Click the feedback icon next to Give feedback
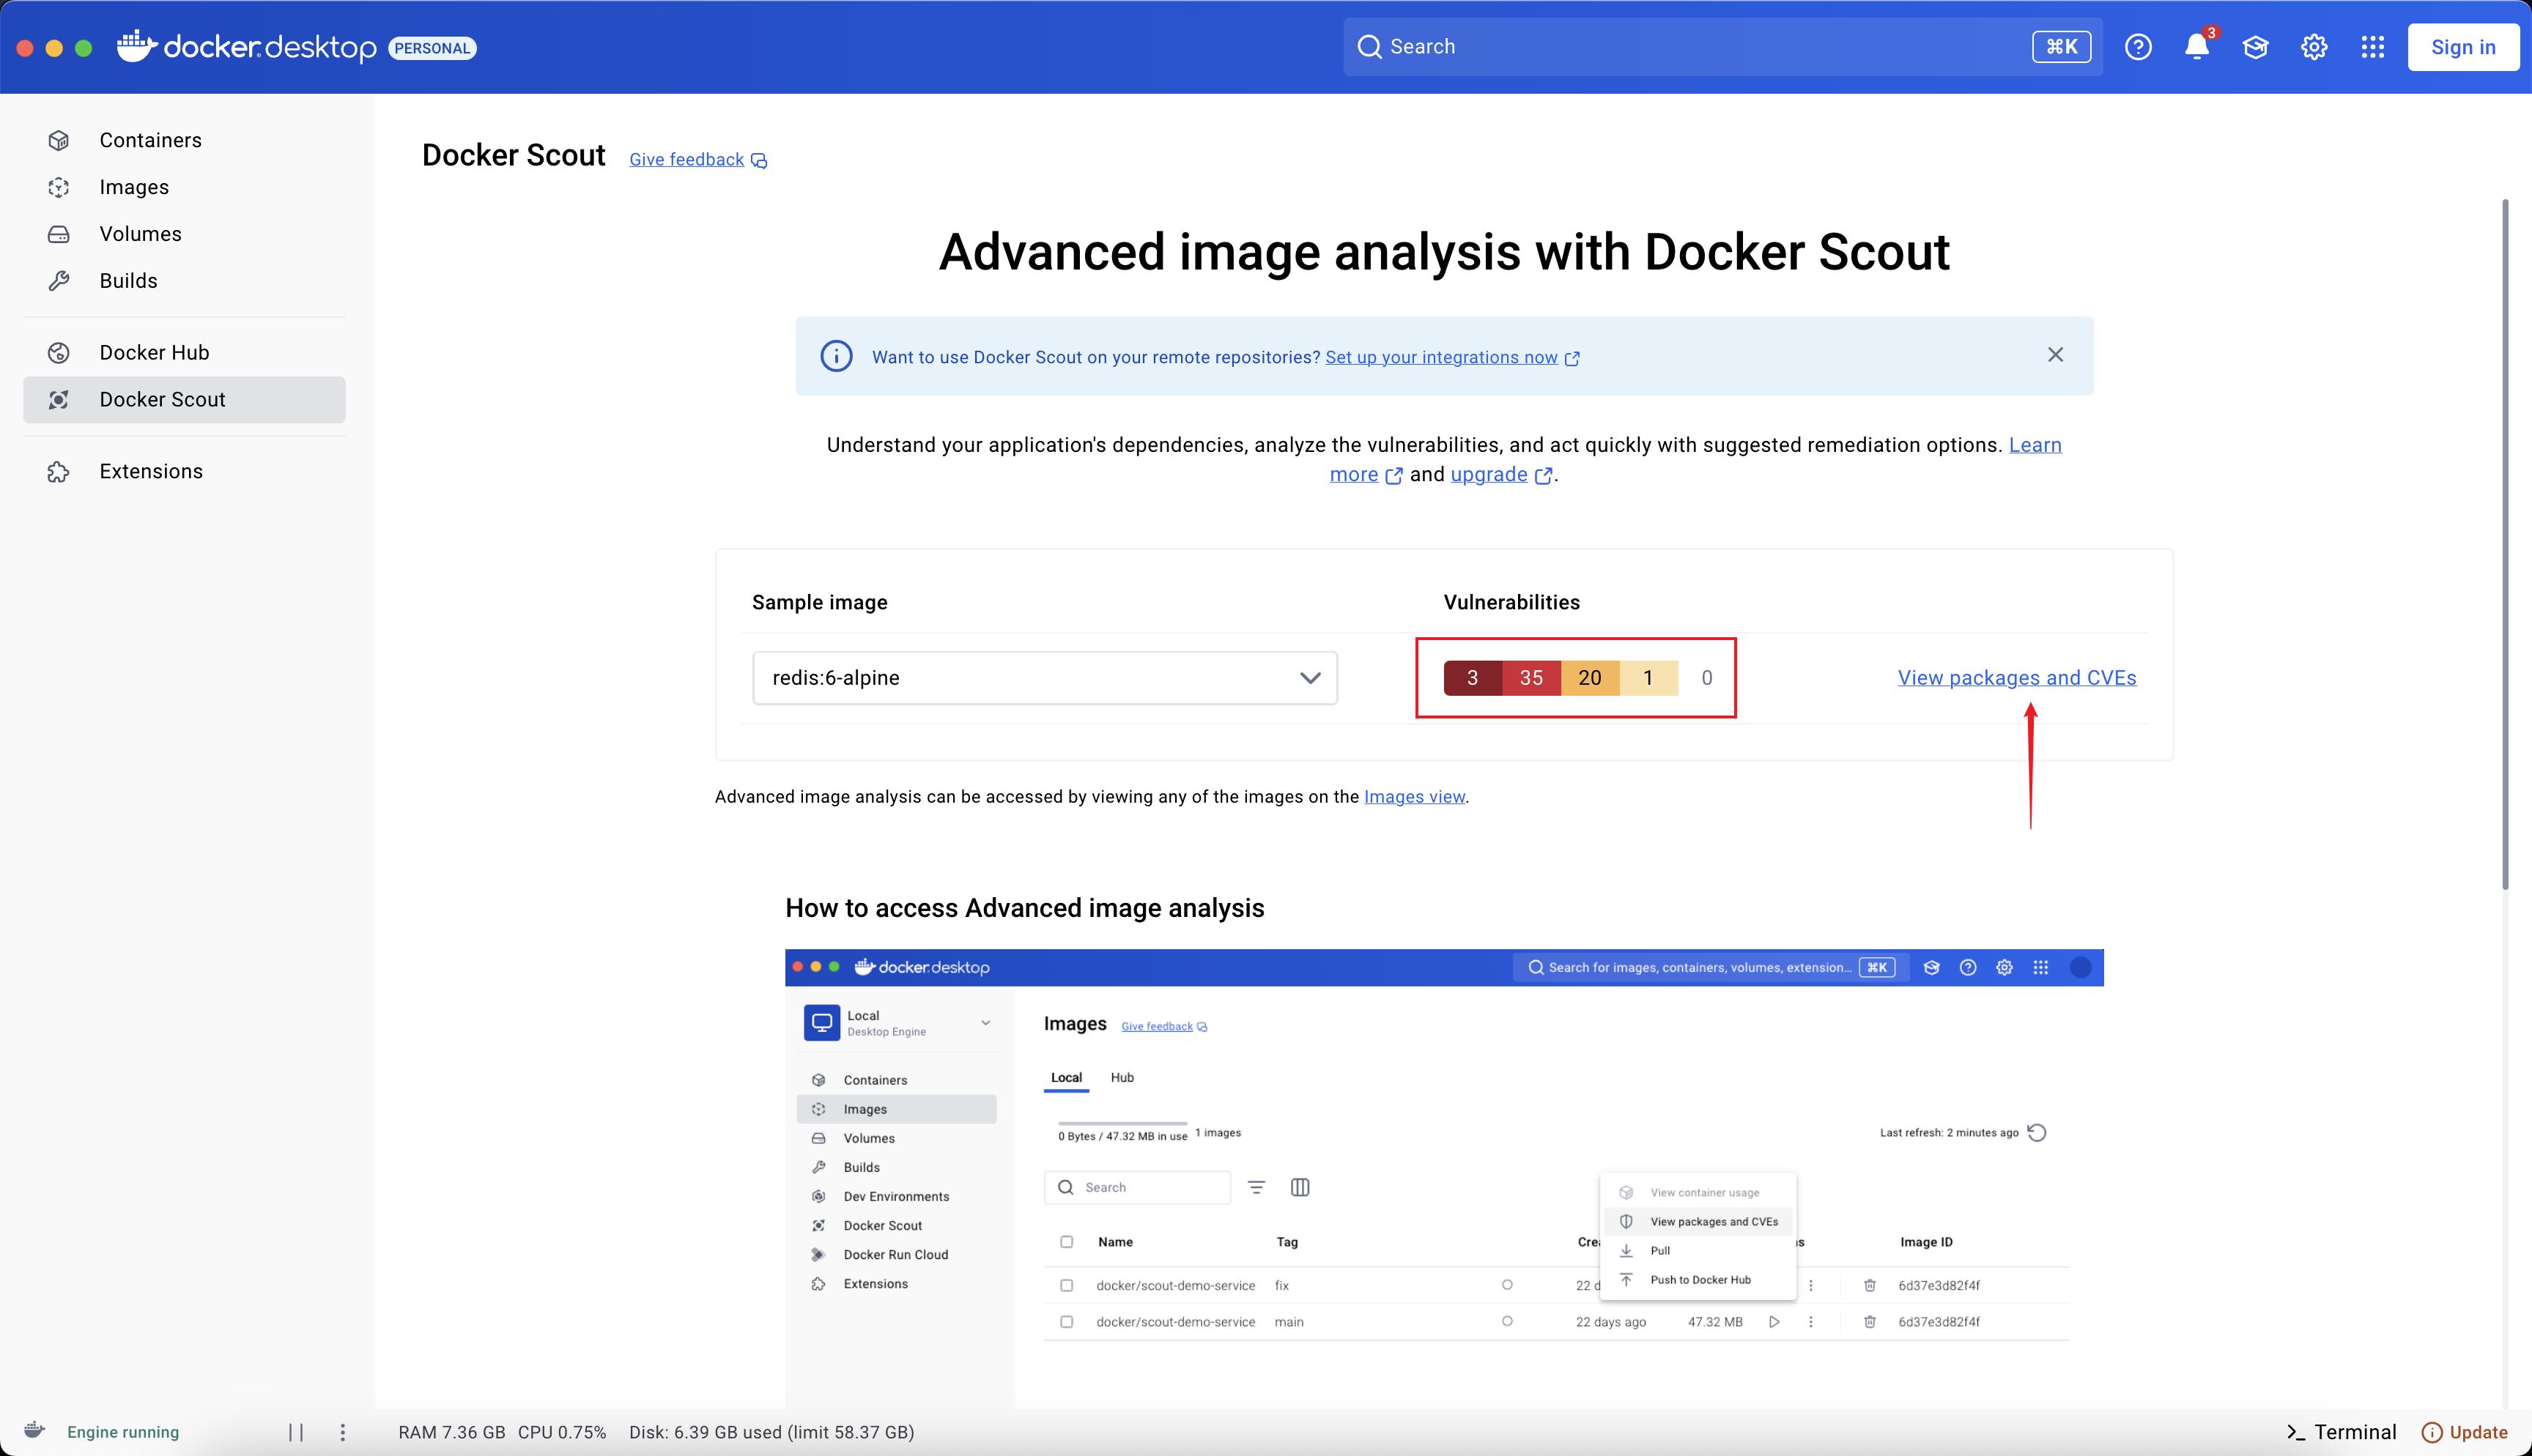 point(759,161)
